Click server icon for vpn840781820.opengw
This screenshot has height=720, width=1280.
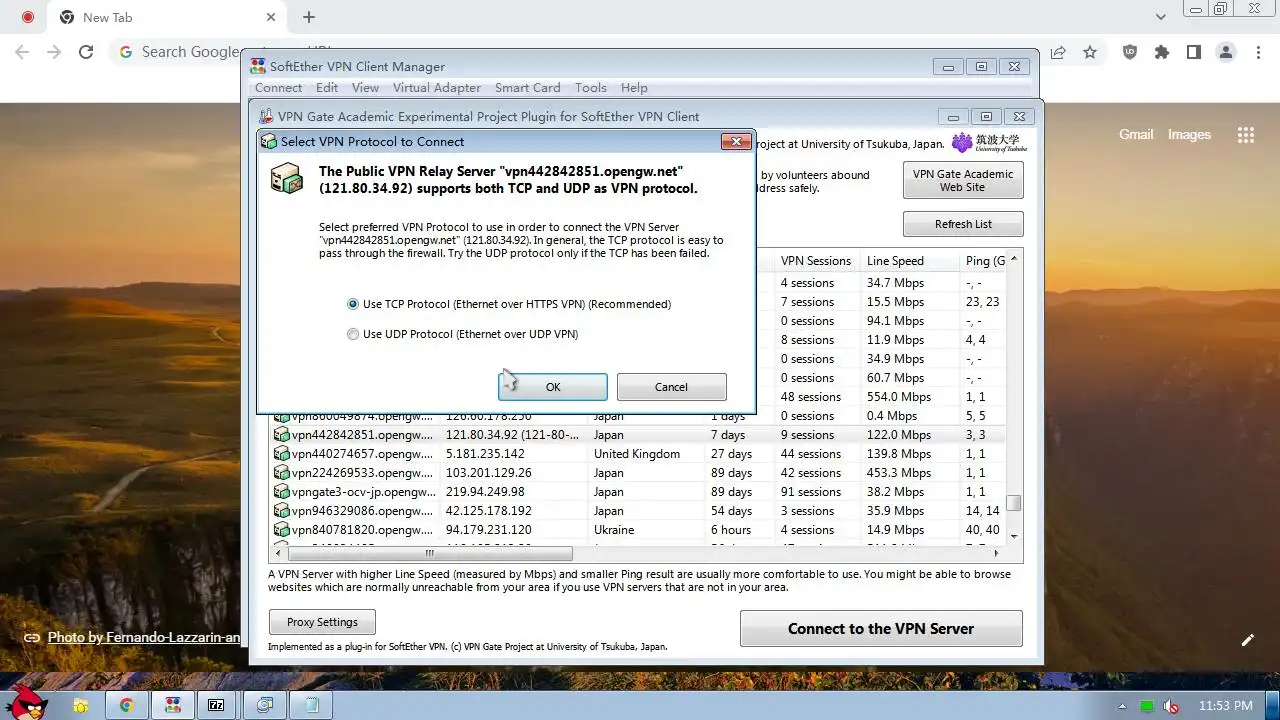coord(282,530)
